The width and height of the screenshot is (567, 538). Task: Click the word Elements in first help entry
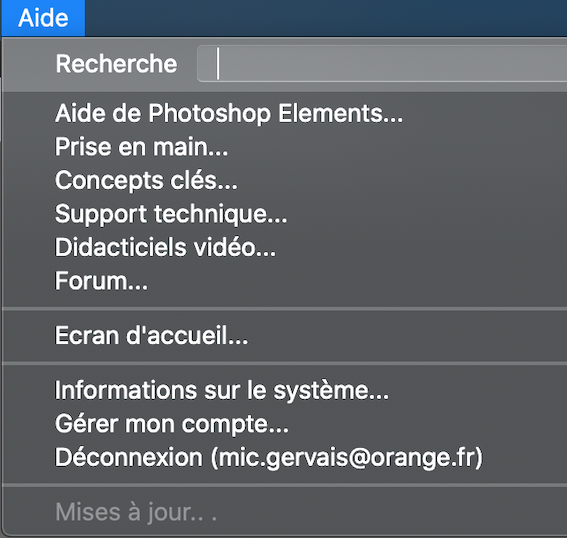[x=340, y=114]
